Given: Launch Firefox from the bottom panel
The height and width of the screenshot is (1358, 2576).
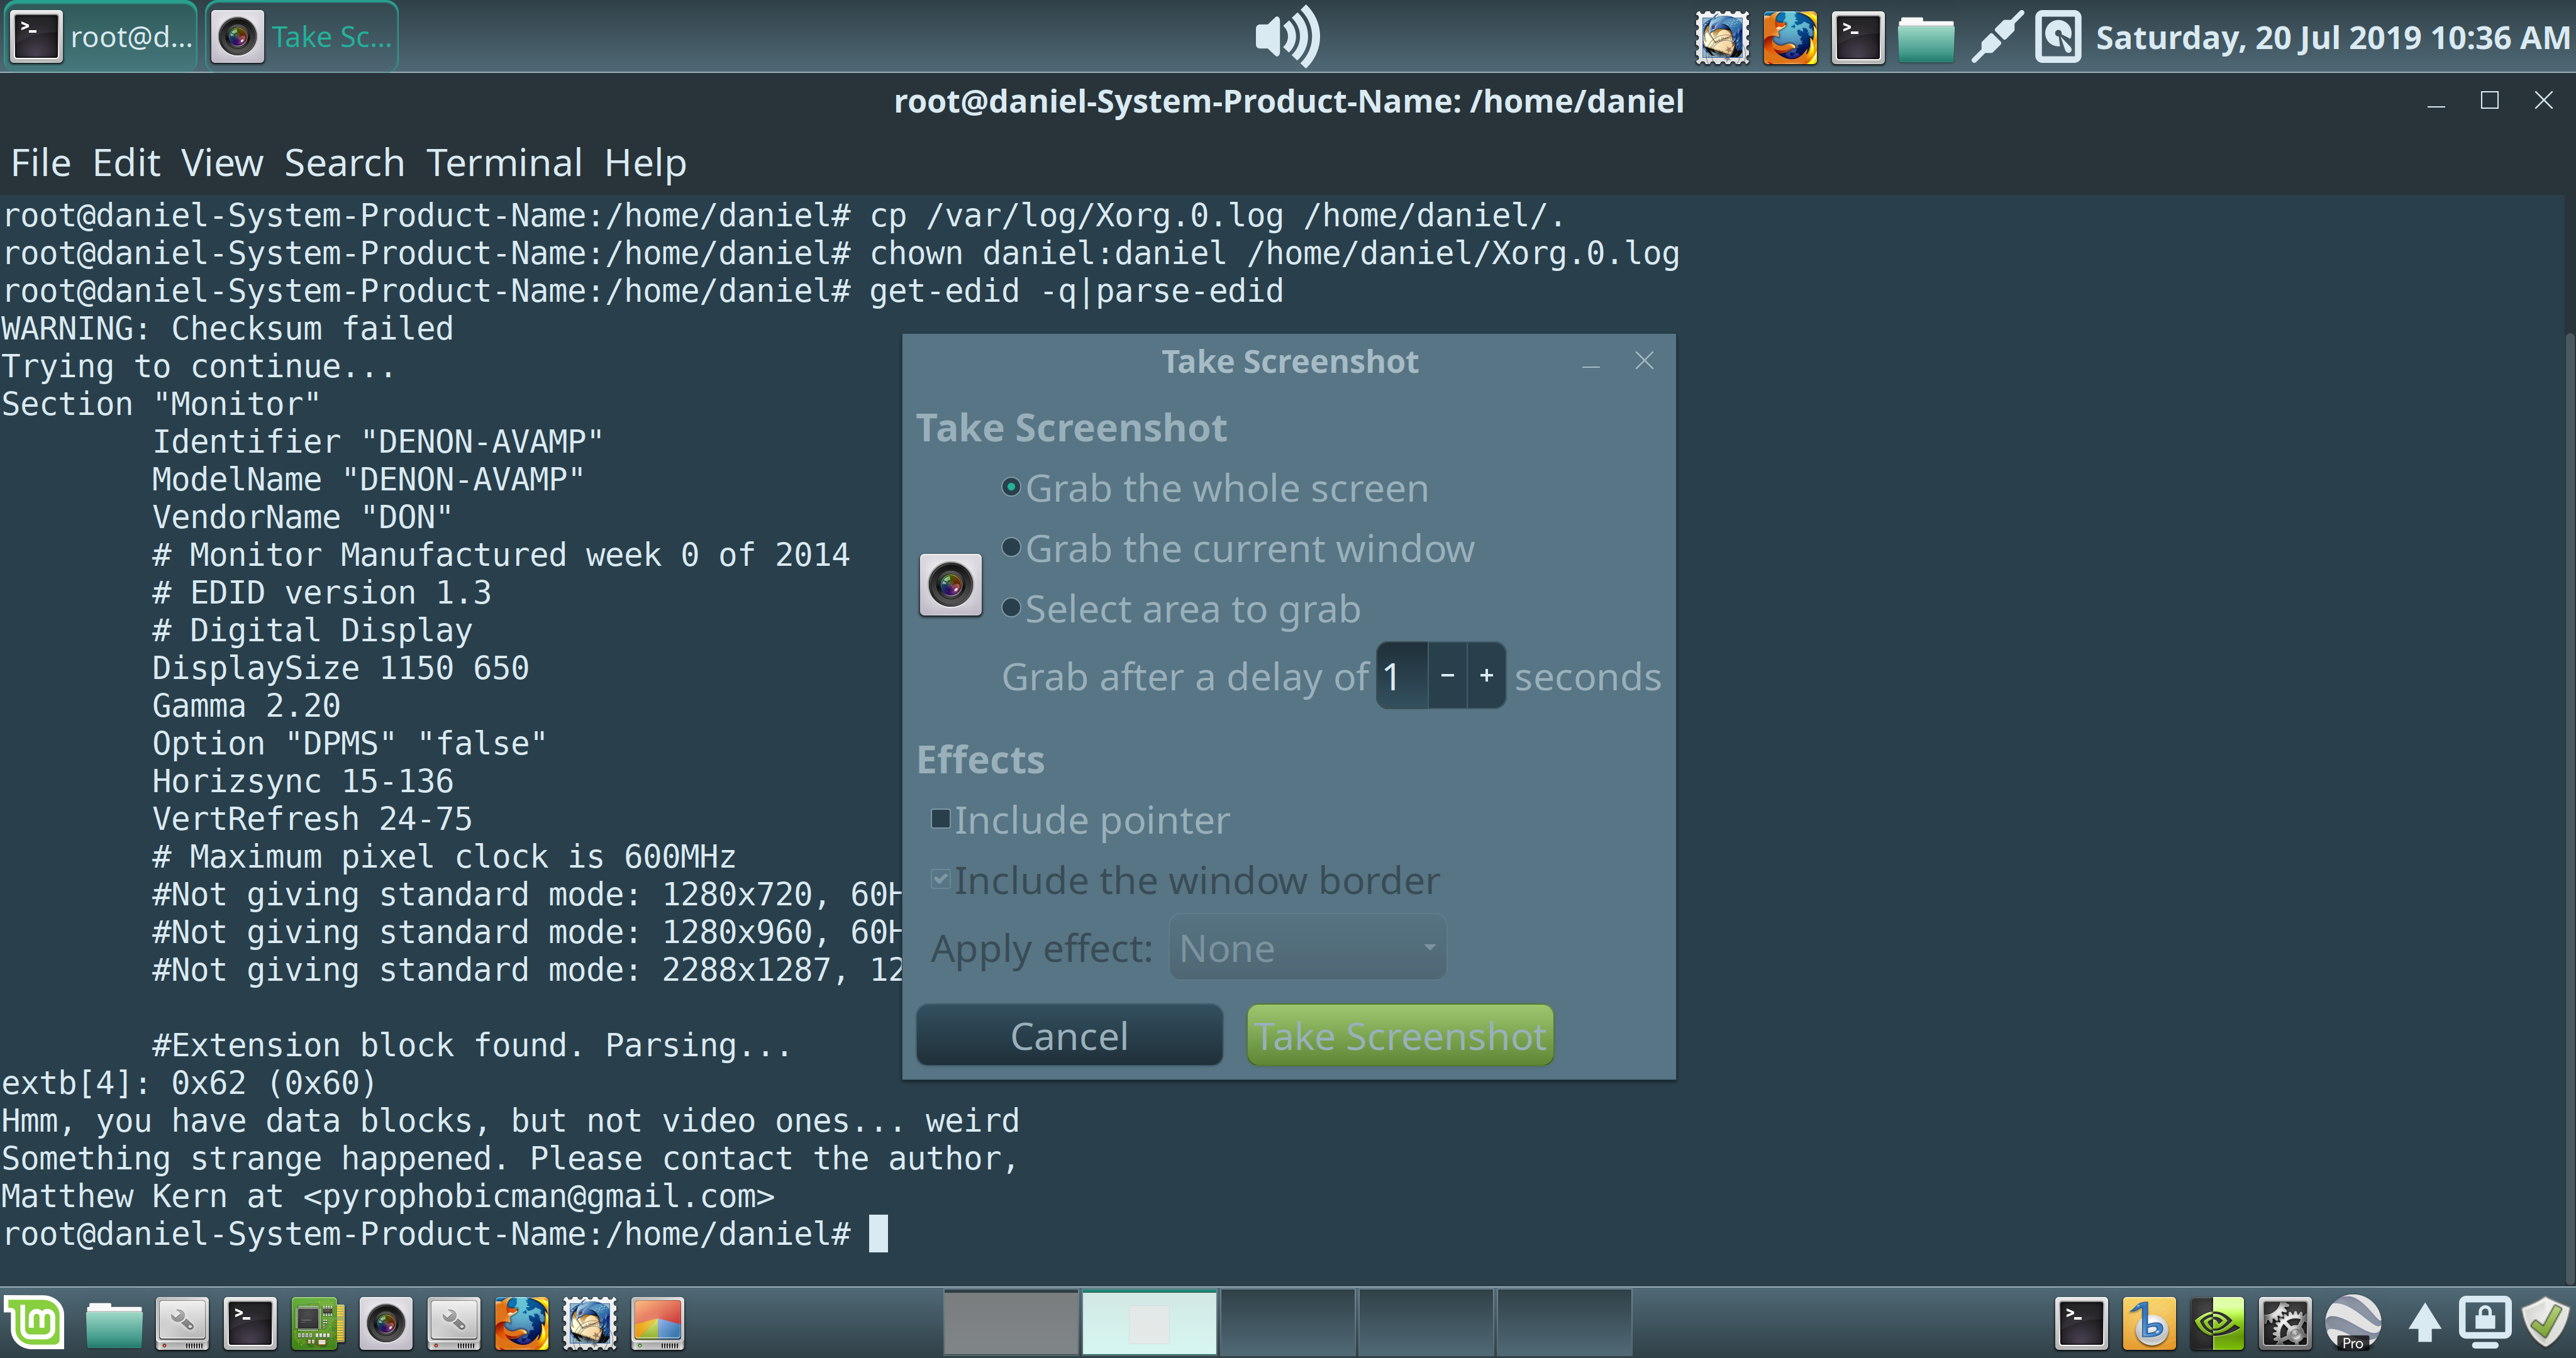Looking at the screenshot, I should tap(521, 1324).
